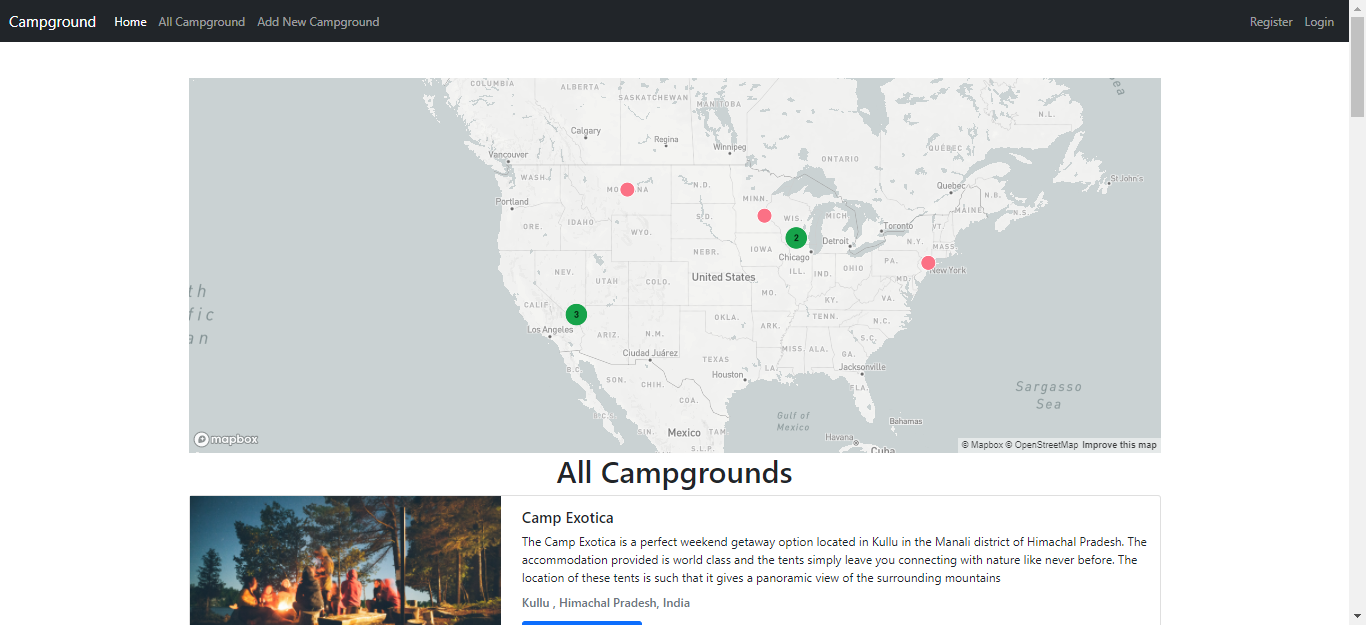Image resolution: width=1366 pixels, height=625 pixels.
Task: Click the Portland label on map
Action: (512, 201)
